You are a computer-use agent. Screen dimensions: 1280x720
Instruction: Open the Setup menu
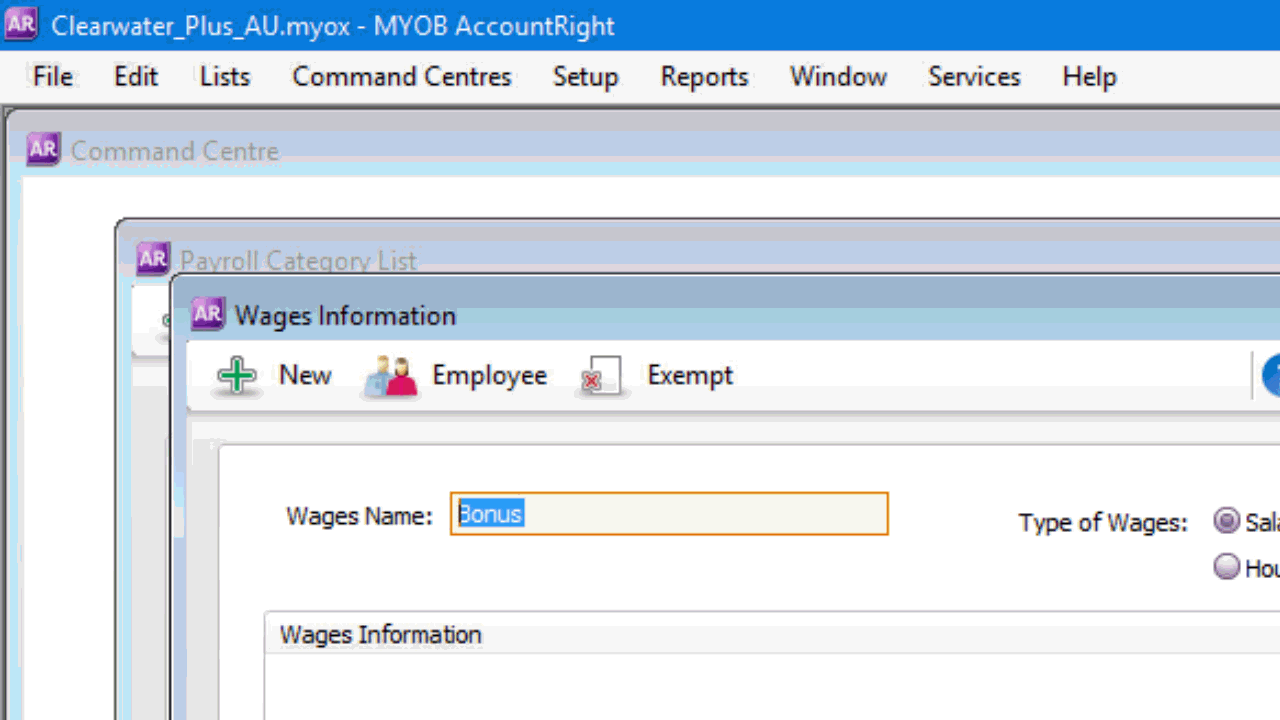tap(586, 77)
